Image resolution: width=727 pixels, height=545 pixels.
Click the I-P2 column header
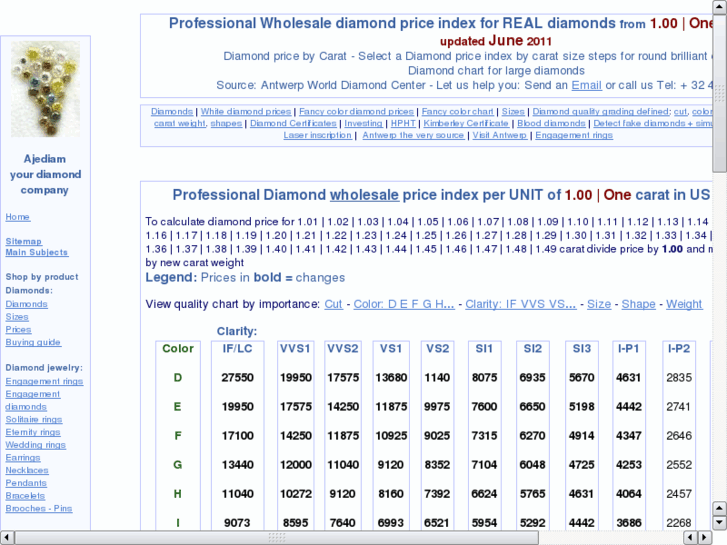pos(679,348)
